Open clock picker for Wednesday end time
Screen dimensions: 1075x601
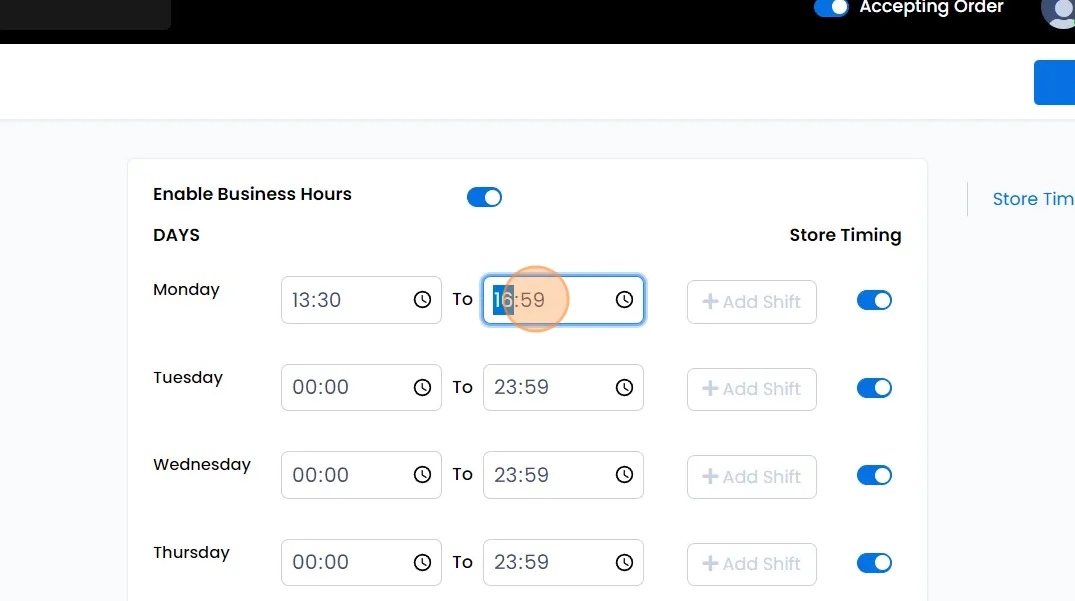(x=624, y=474)
